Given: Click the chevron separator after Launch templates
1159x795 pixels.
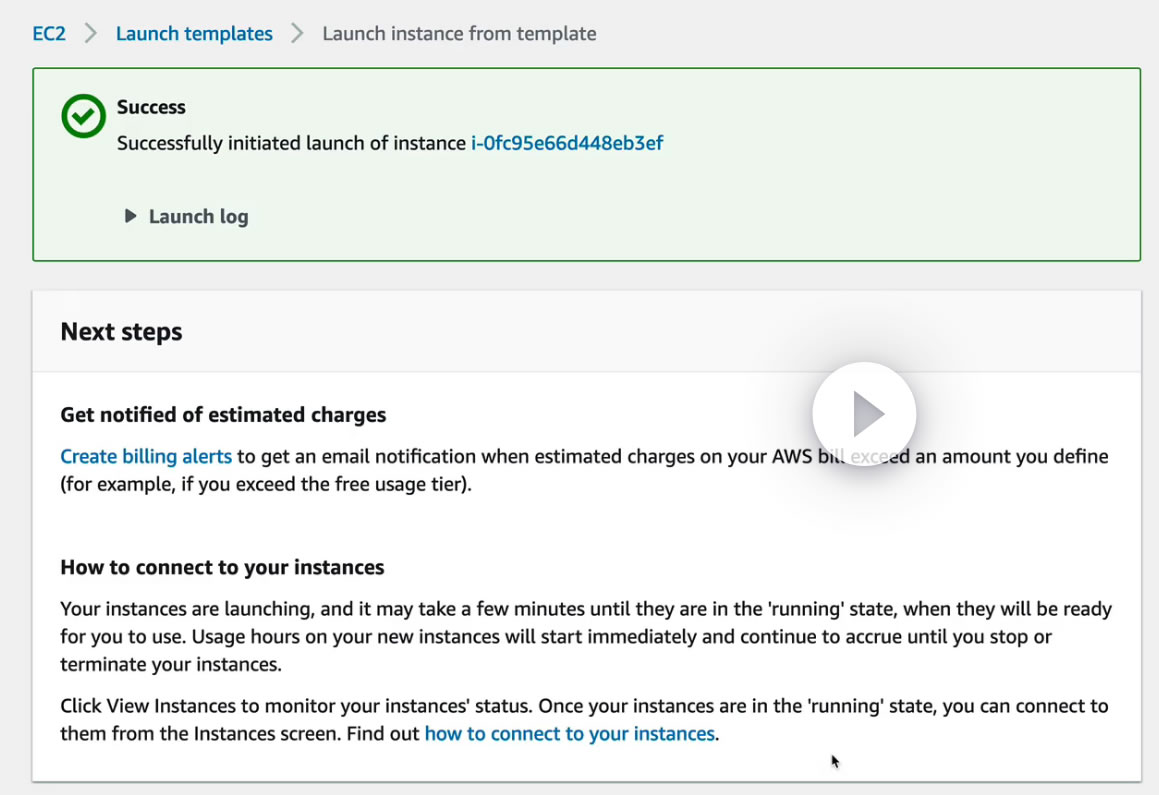Looking at the screenshot, I should [x=297, y=34].
